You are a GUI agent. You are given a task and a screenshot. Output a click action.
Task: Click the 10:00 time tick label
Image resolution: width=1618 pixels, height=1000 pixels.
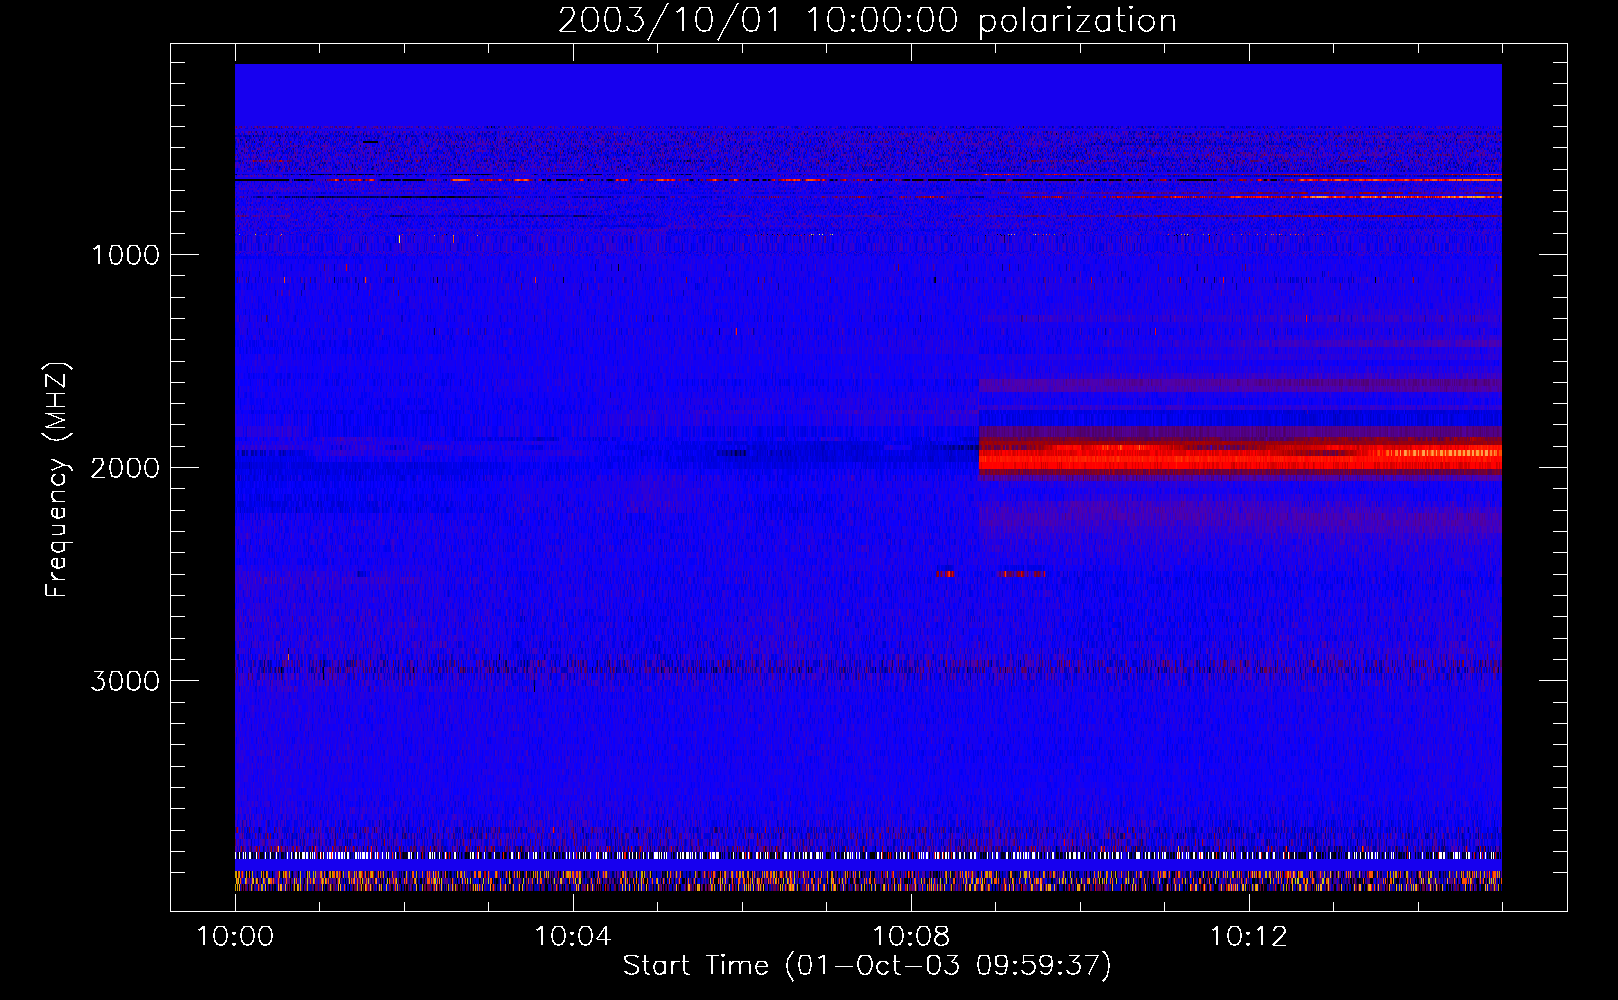click(235, 937)
